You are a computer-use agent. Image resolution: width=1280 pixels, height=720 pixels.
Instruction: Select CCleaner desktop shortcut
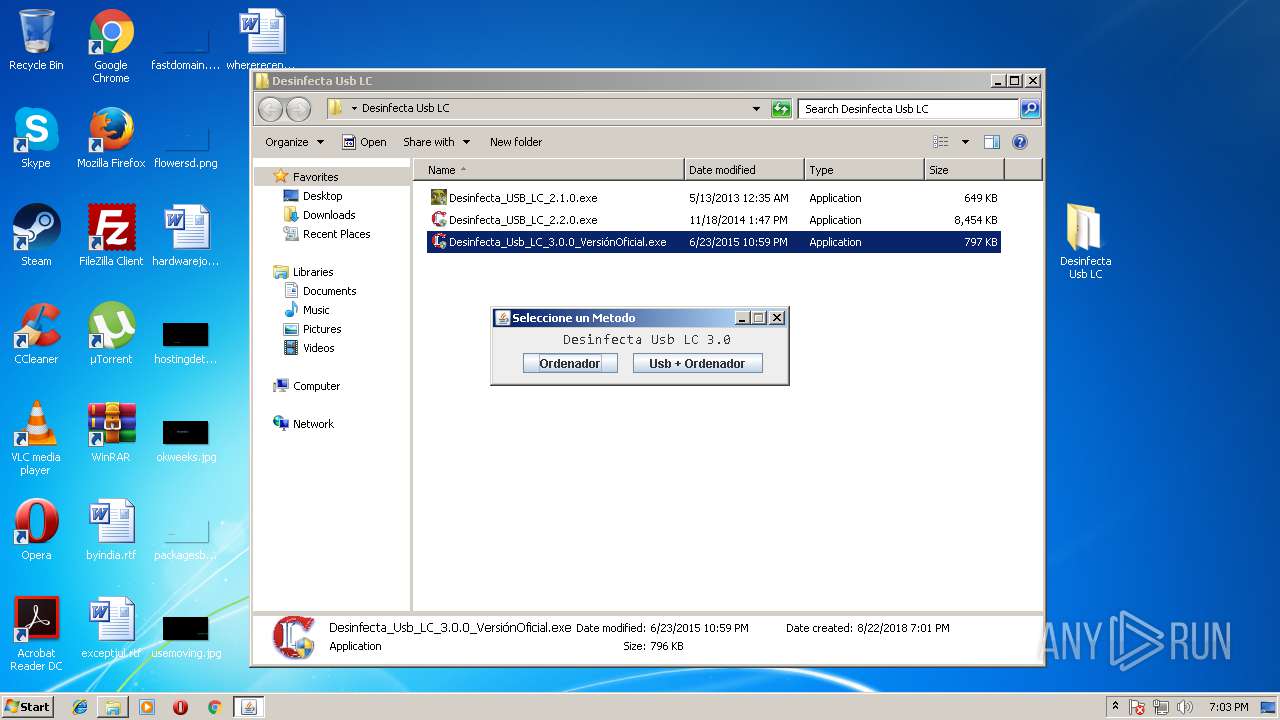tap(36, 334)
